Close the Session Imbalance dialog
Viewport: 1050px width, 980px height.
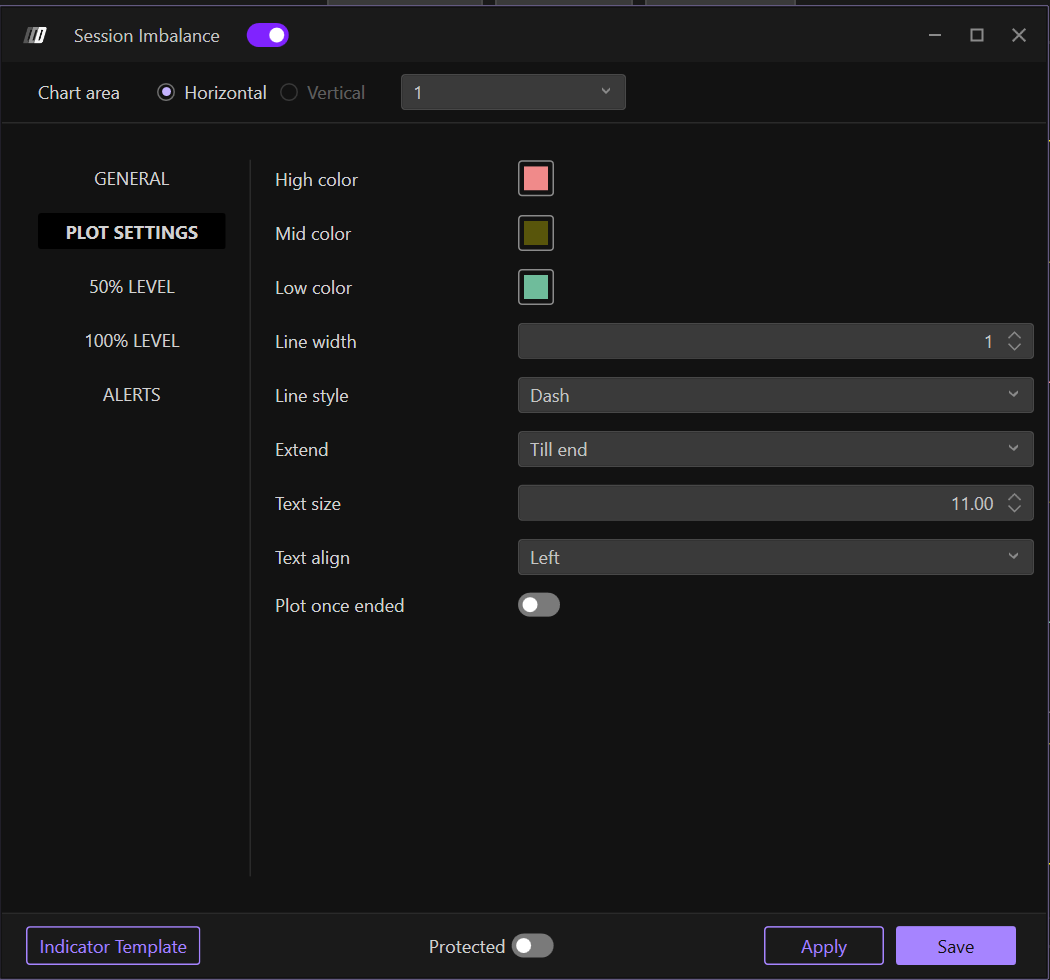click(1019, 36)
